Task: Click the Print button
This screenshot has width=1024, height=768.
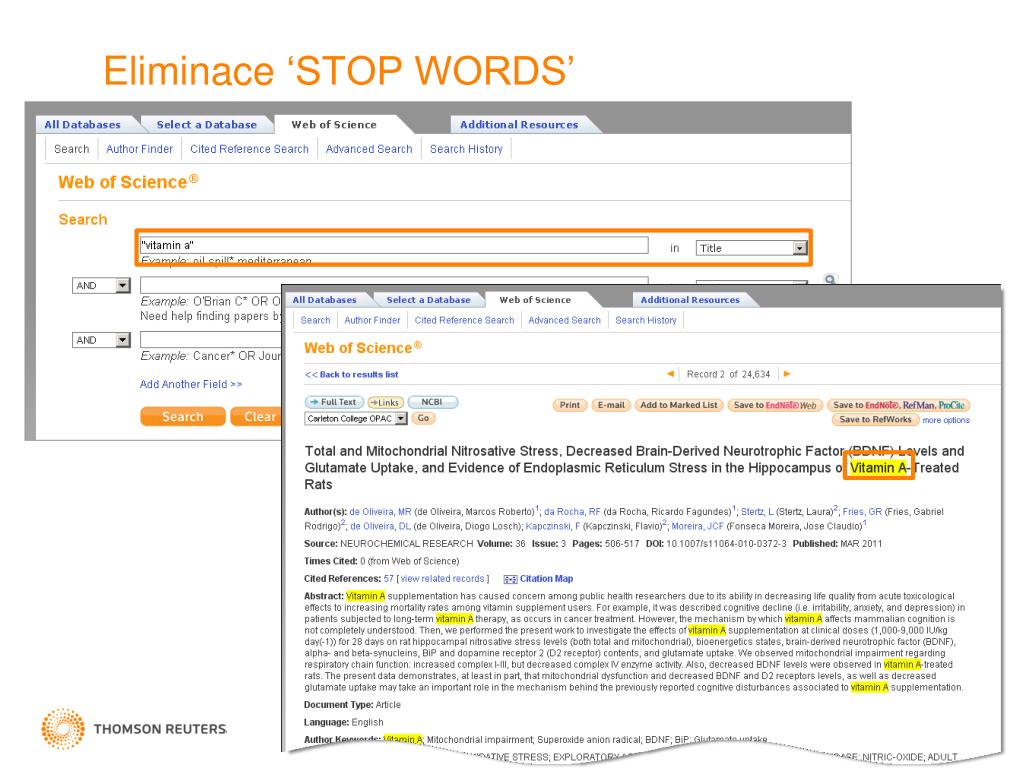Action: click(569, 405)
